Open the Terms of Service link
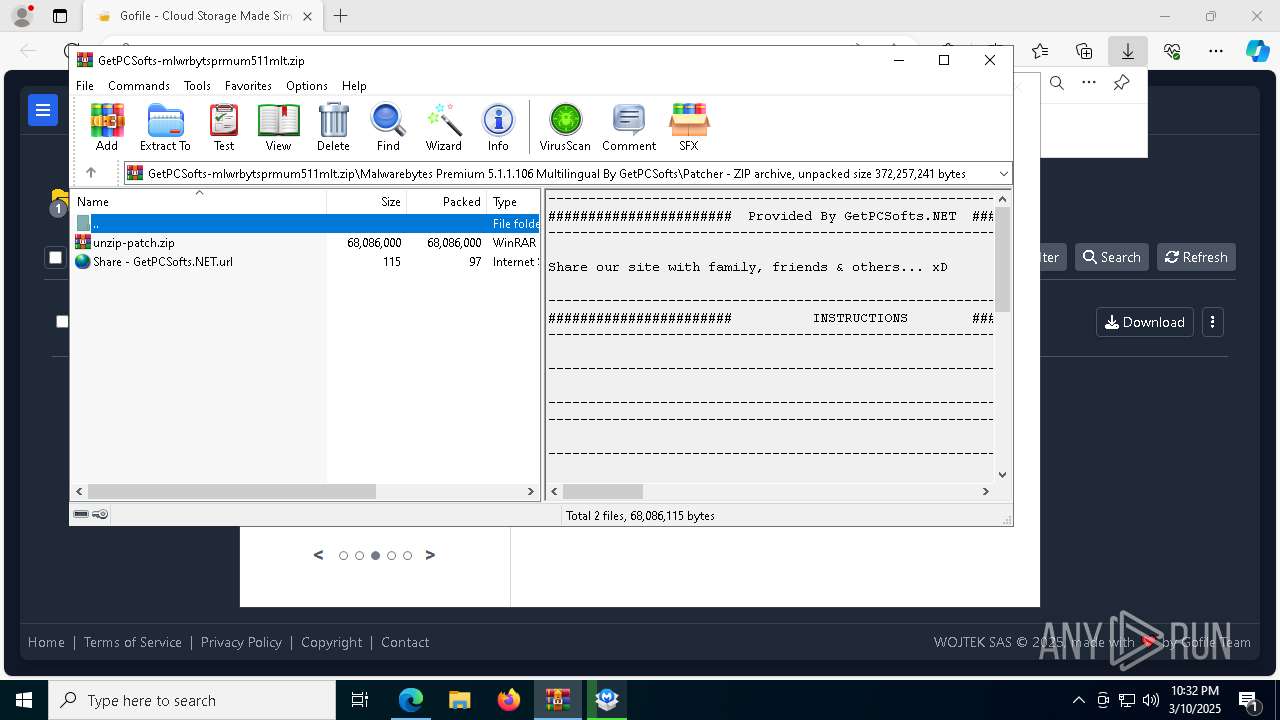The height and width of the screenshot is (720, 1280). click(x=133, y=642)
